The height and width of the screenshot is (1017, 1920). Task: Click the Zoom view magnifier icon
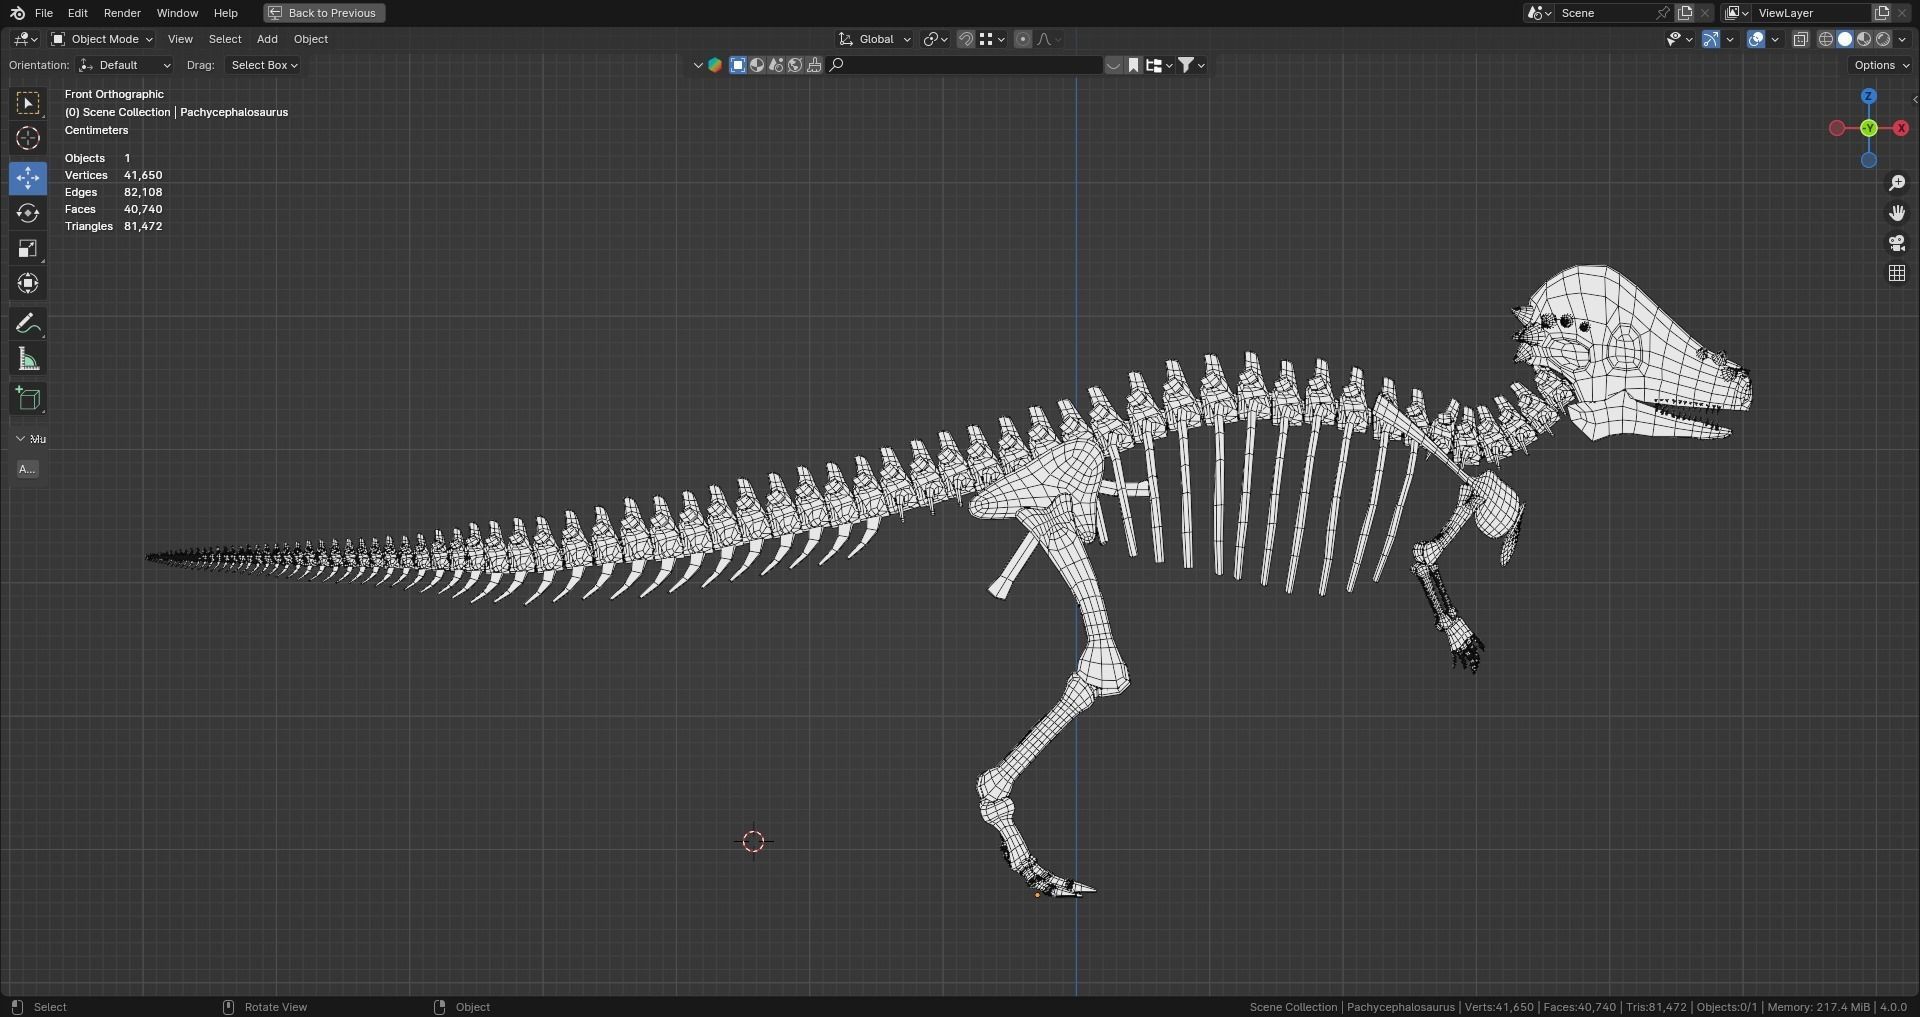tap(1897, 183)
